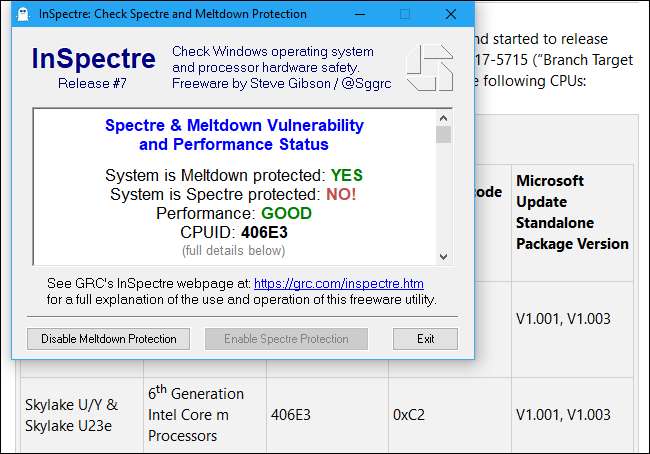The width and height of the screenshot is (650, 454).
Task: Maximize the InSpectre window
Action: tap(404, 15)
